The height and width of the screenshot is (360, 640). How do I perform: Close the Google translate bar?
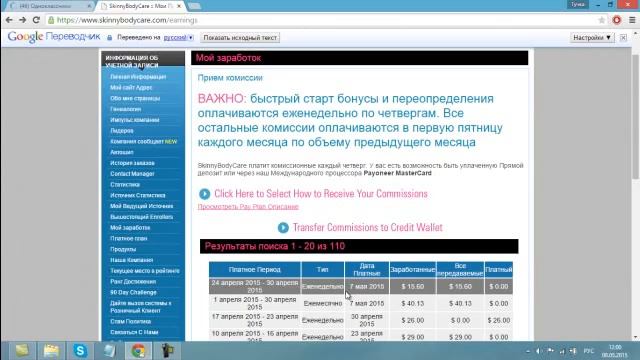[x=623, y=38]
